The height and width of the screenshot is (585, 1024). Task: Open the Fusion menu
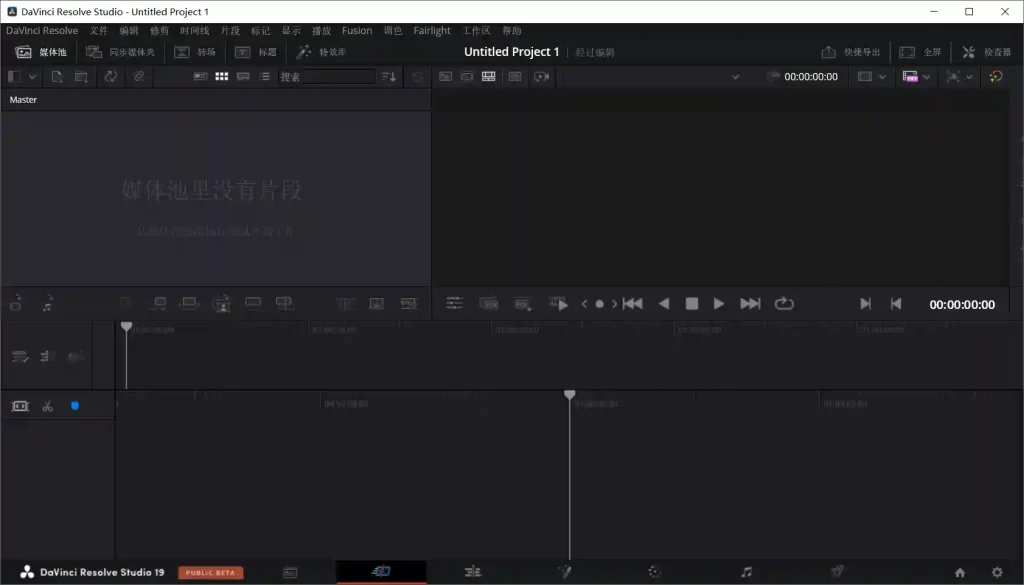356,31
